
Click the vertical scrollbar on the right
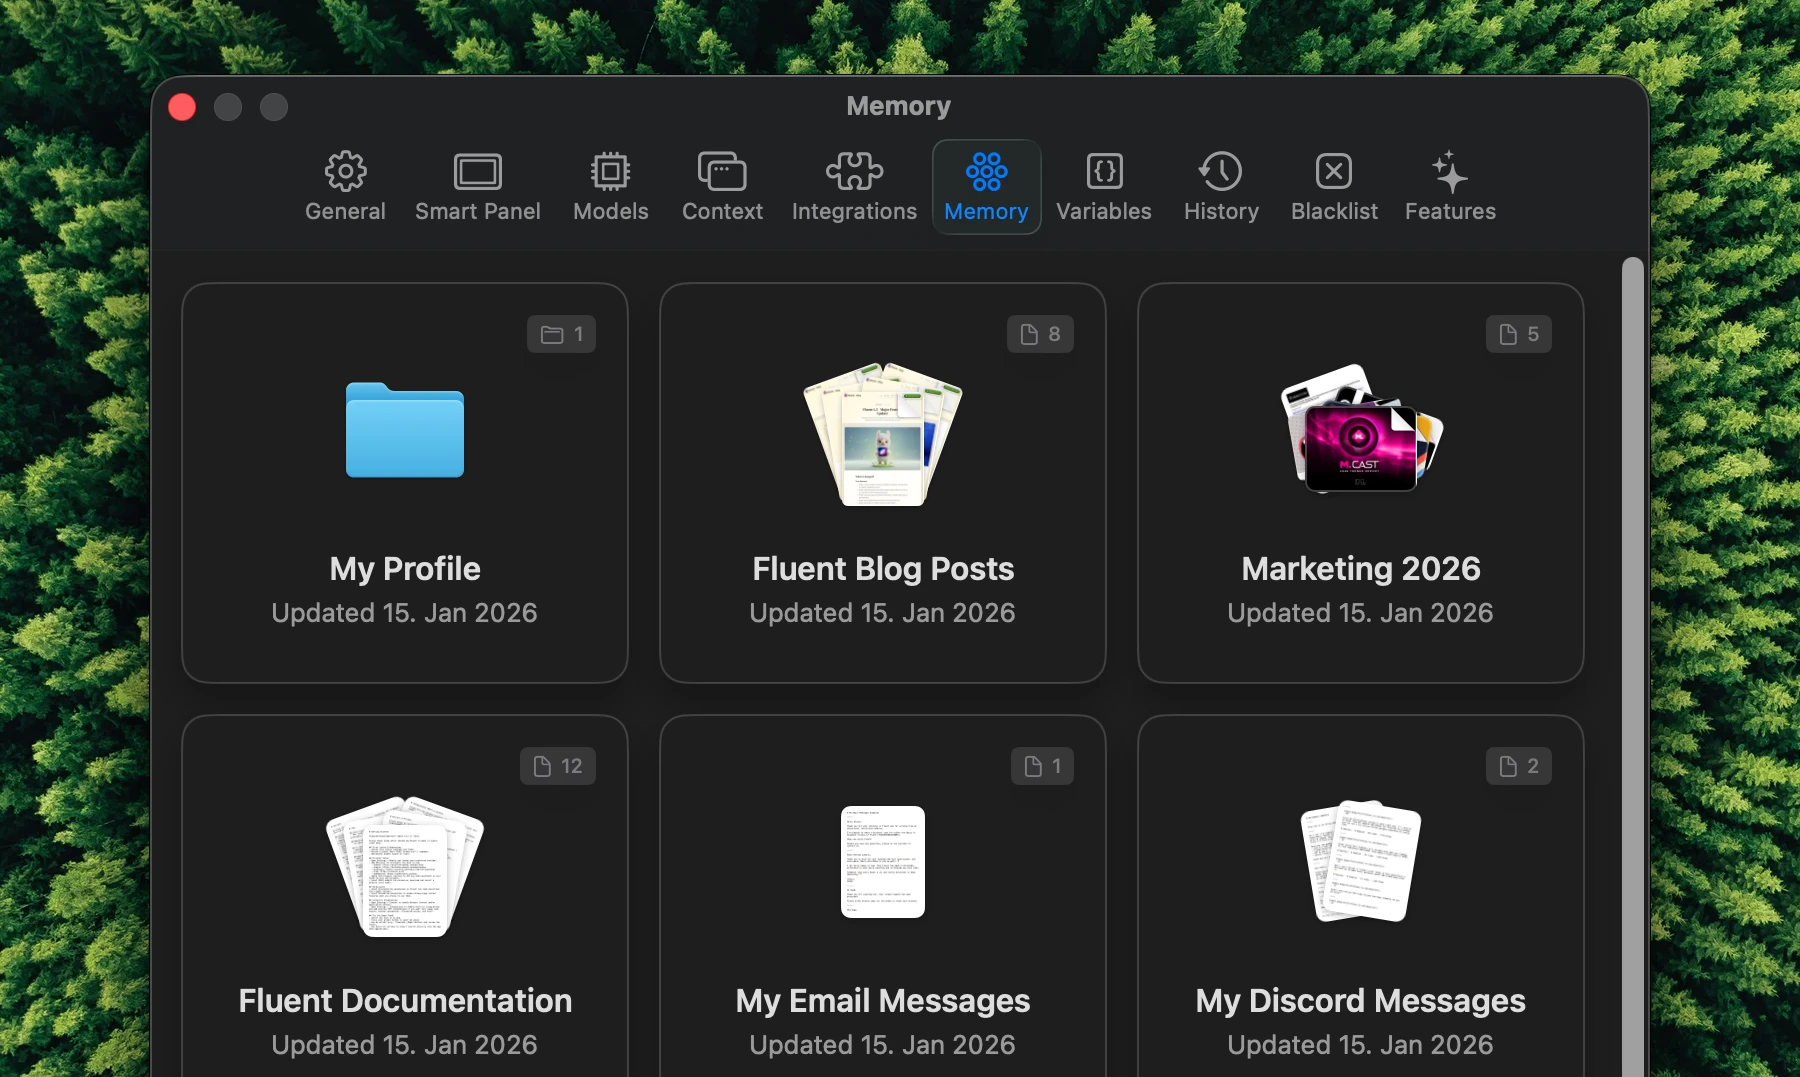[x=1632, y=660]
